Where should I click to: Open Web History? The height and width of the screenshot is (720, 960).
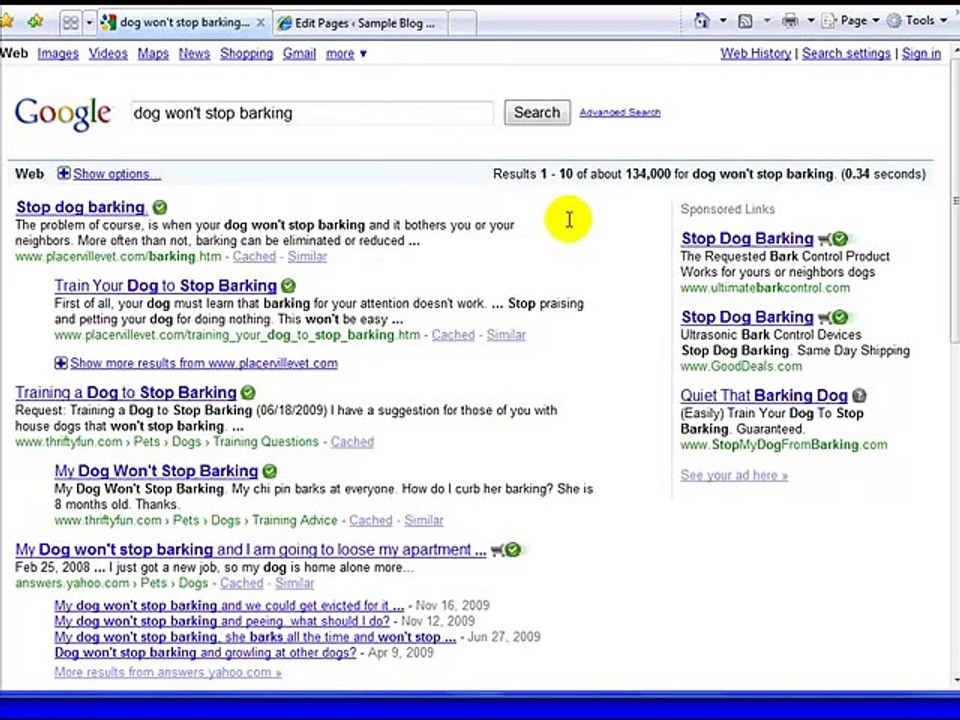click(x=756, y=54)
